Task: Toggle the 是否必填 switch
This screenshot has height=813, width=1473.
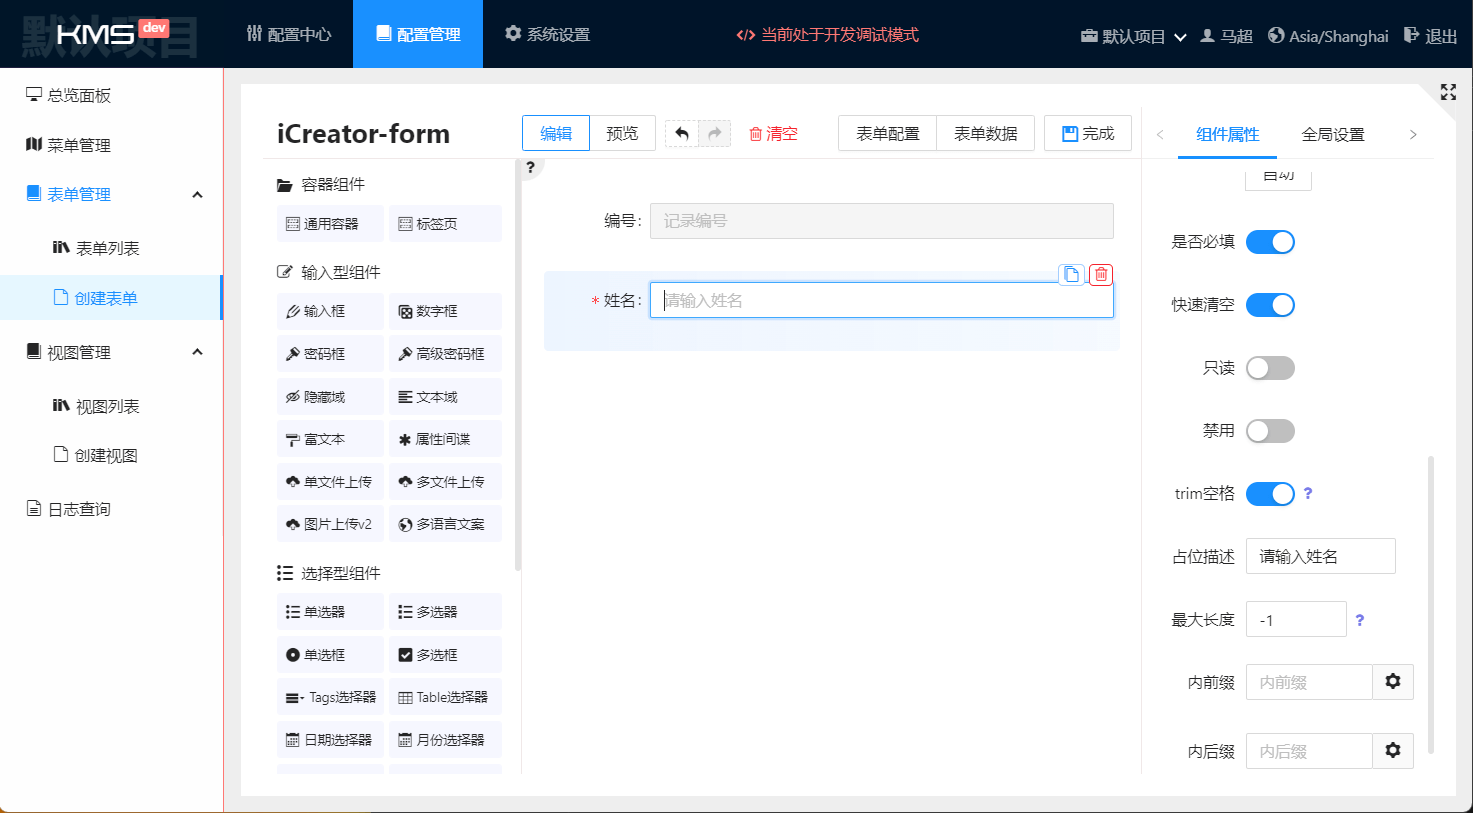Action: (x=1270, y=242)
